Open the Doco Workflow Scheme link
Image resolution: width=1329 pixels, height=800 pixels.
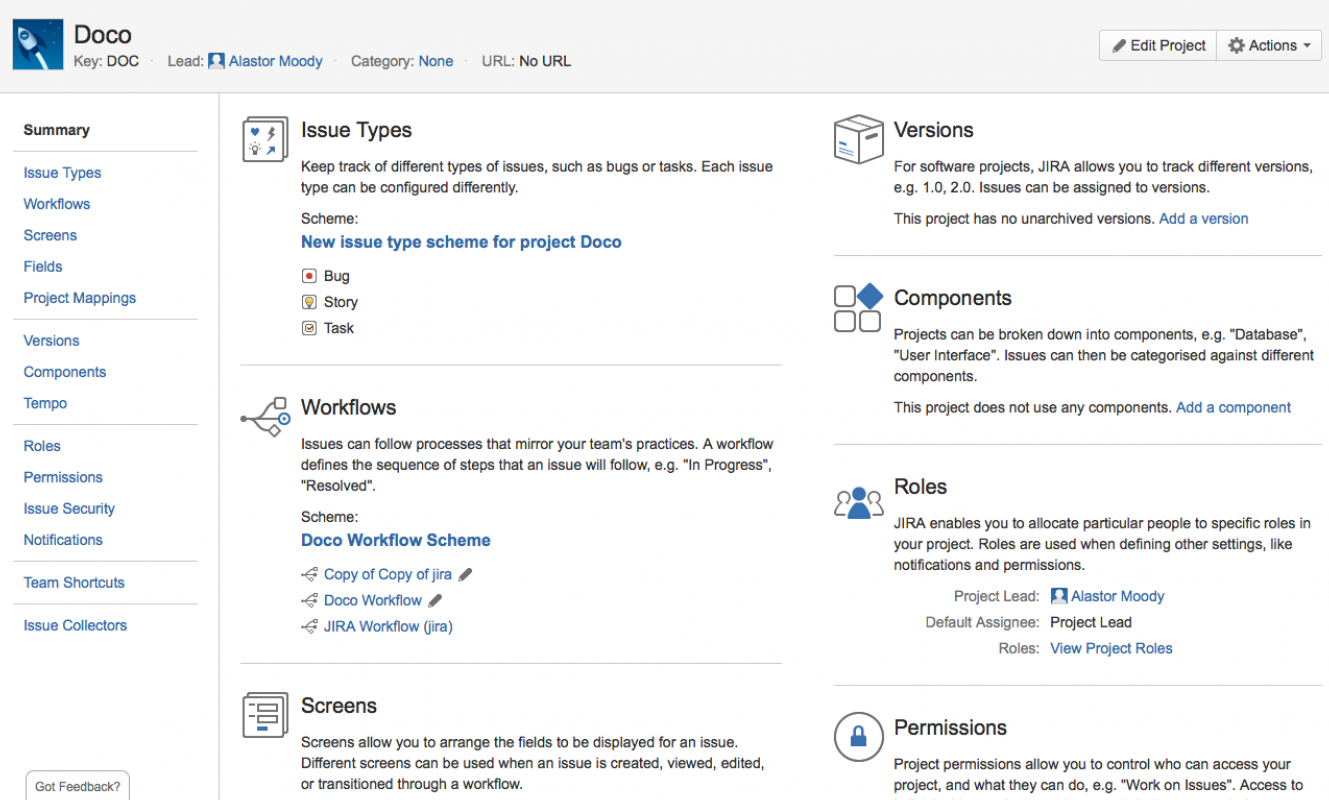click(x=396, y=540)
